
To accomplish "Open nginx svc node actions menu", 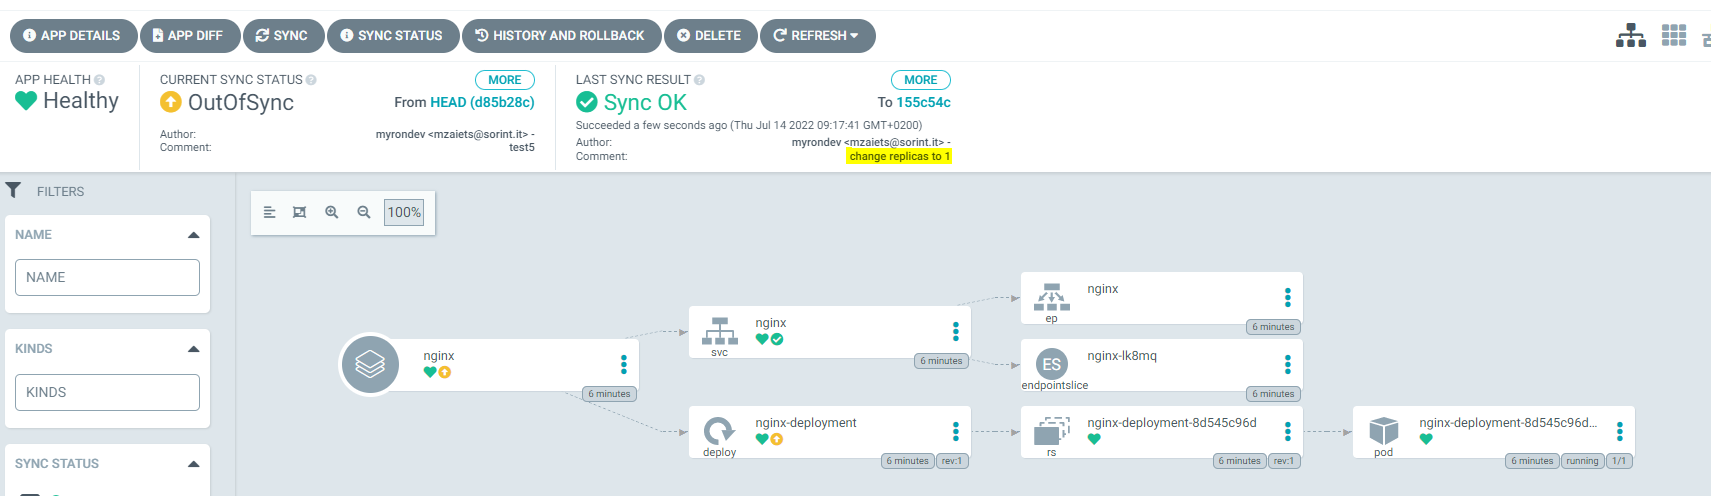I will click(956, 331).
